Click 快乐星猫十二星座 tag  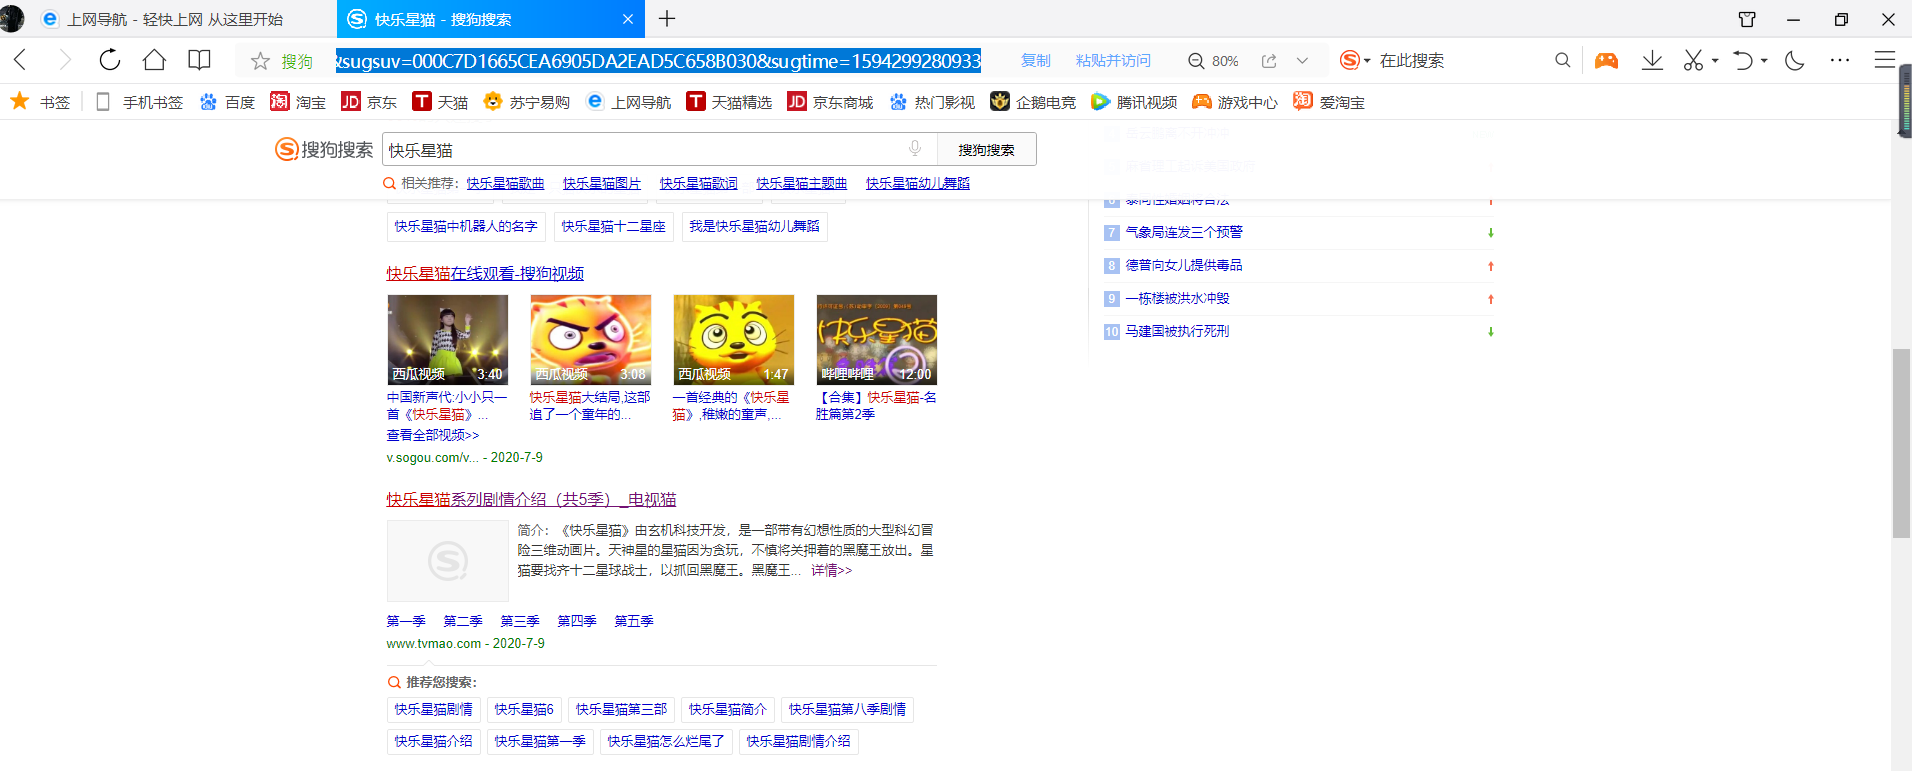[613, 226]
